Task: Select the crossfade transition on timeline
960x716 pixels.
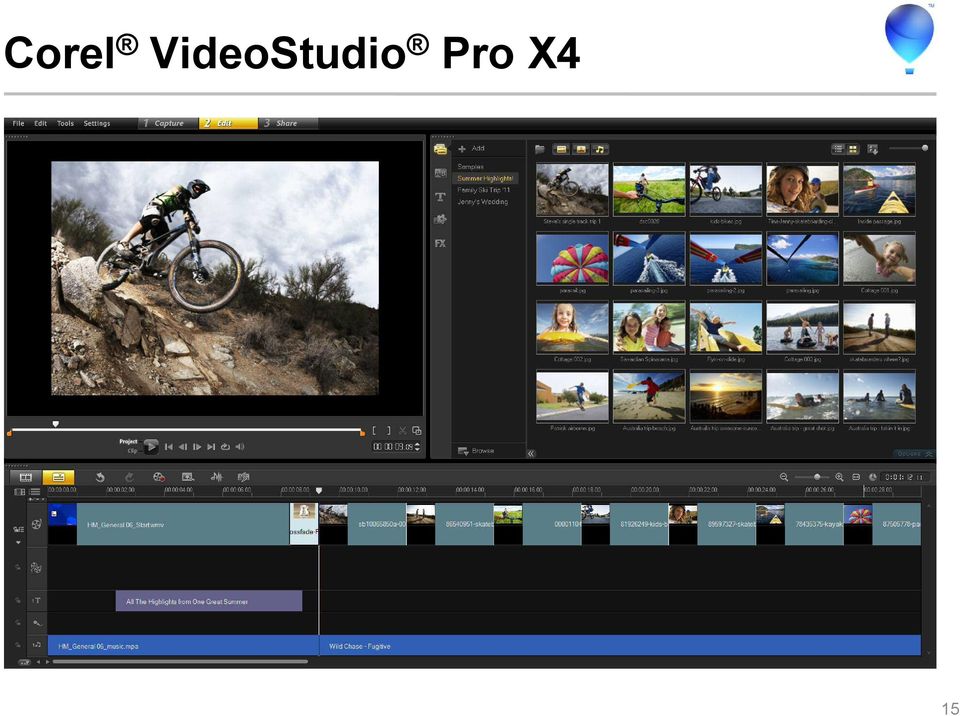Action: [x=304, y=524]
